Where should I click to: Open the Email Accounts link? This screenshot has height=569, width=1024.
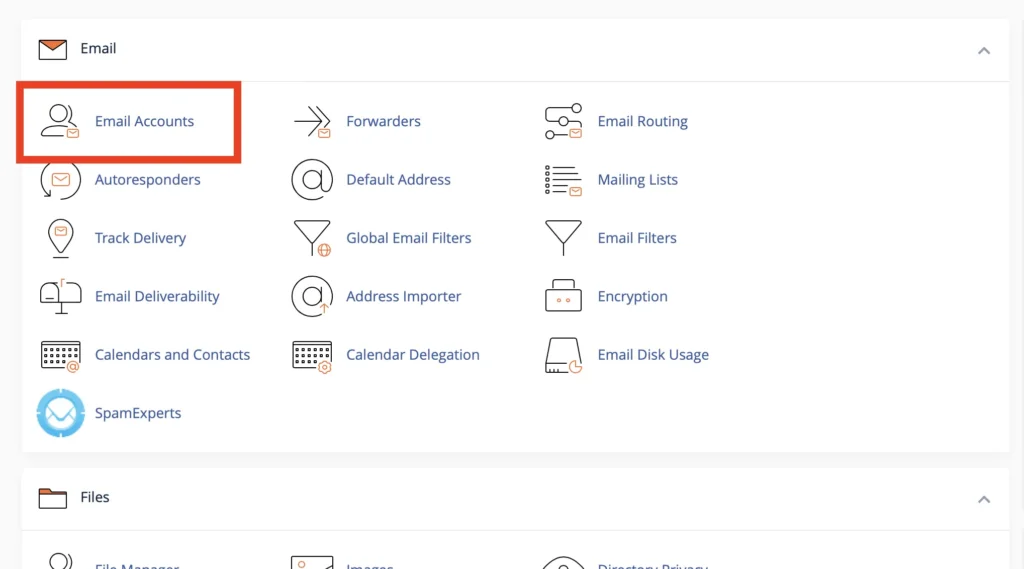tap(144, 122)
